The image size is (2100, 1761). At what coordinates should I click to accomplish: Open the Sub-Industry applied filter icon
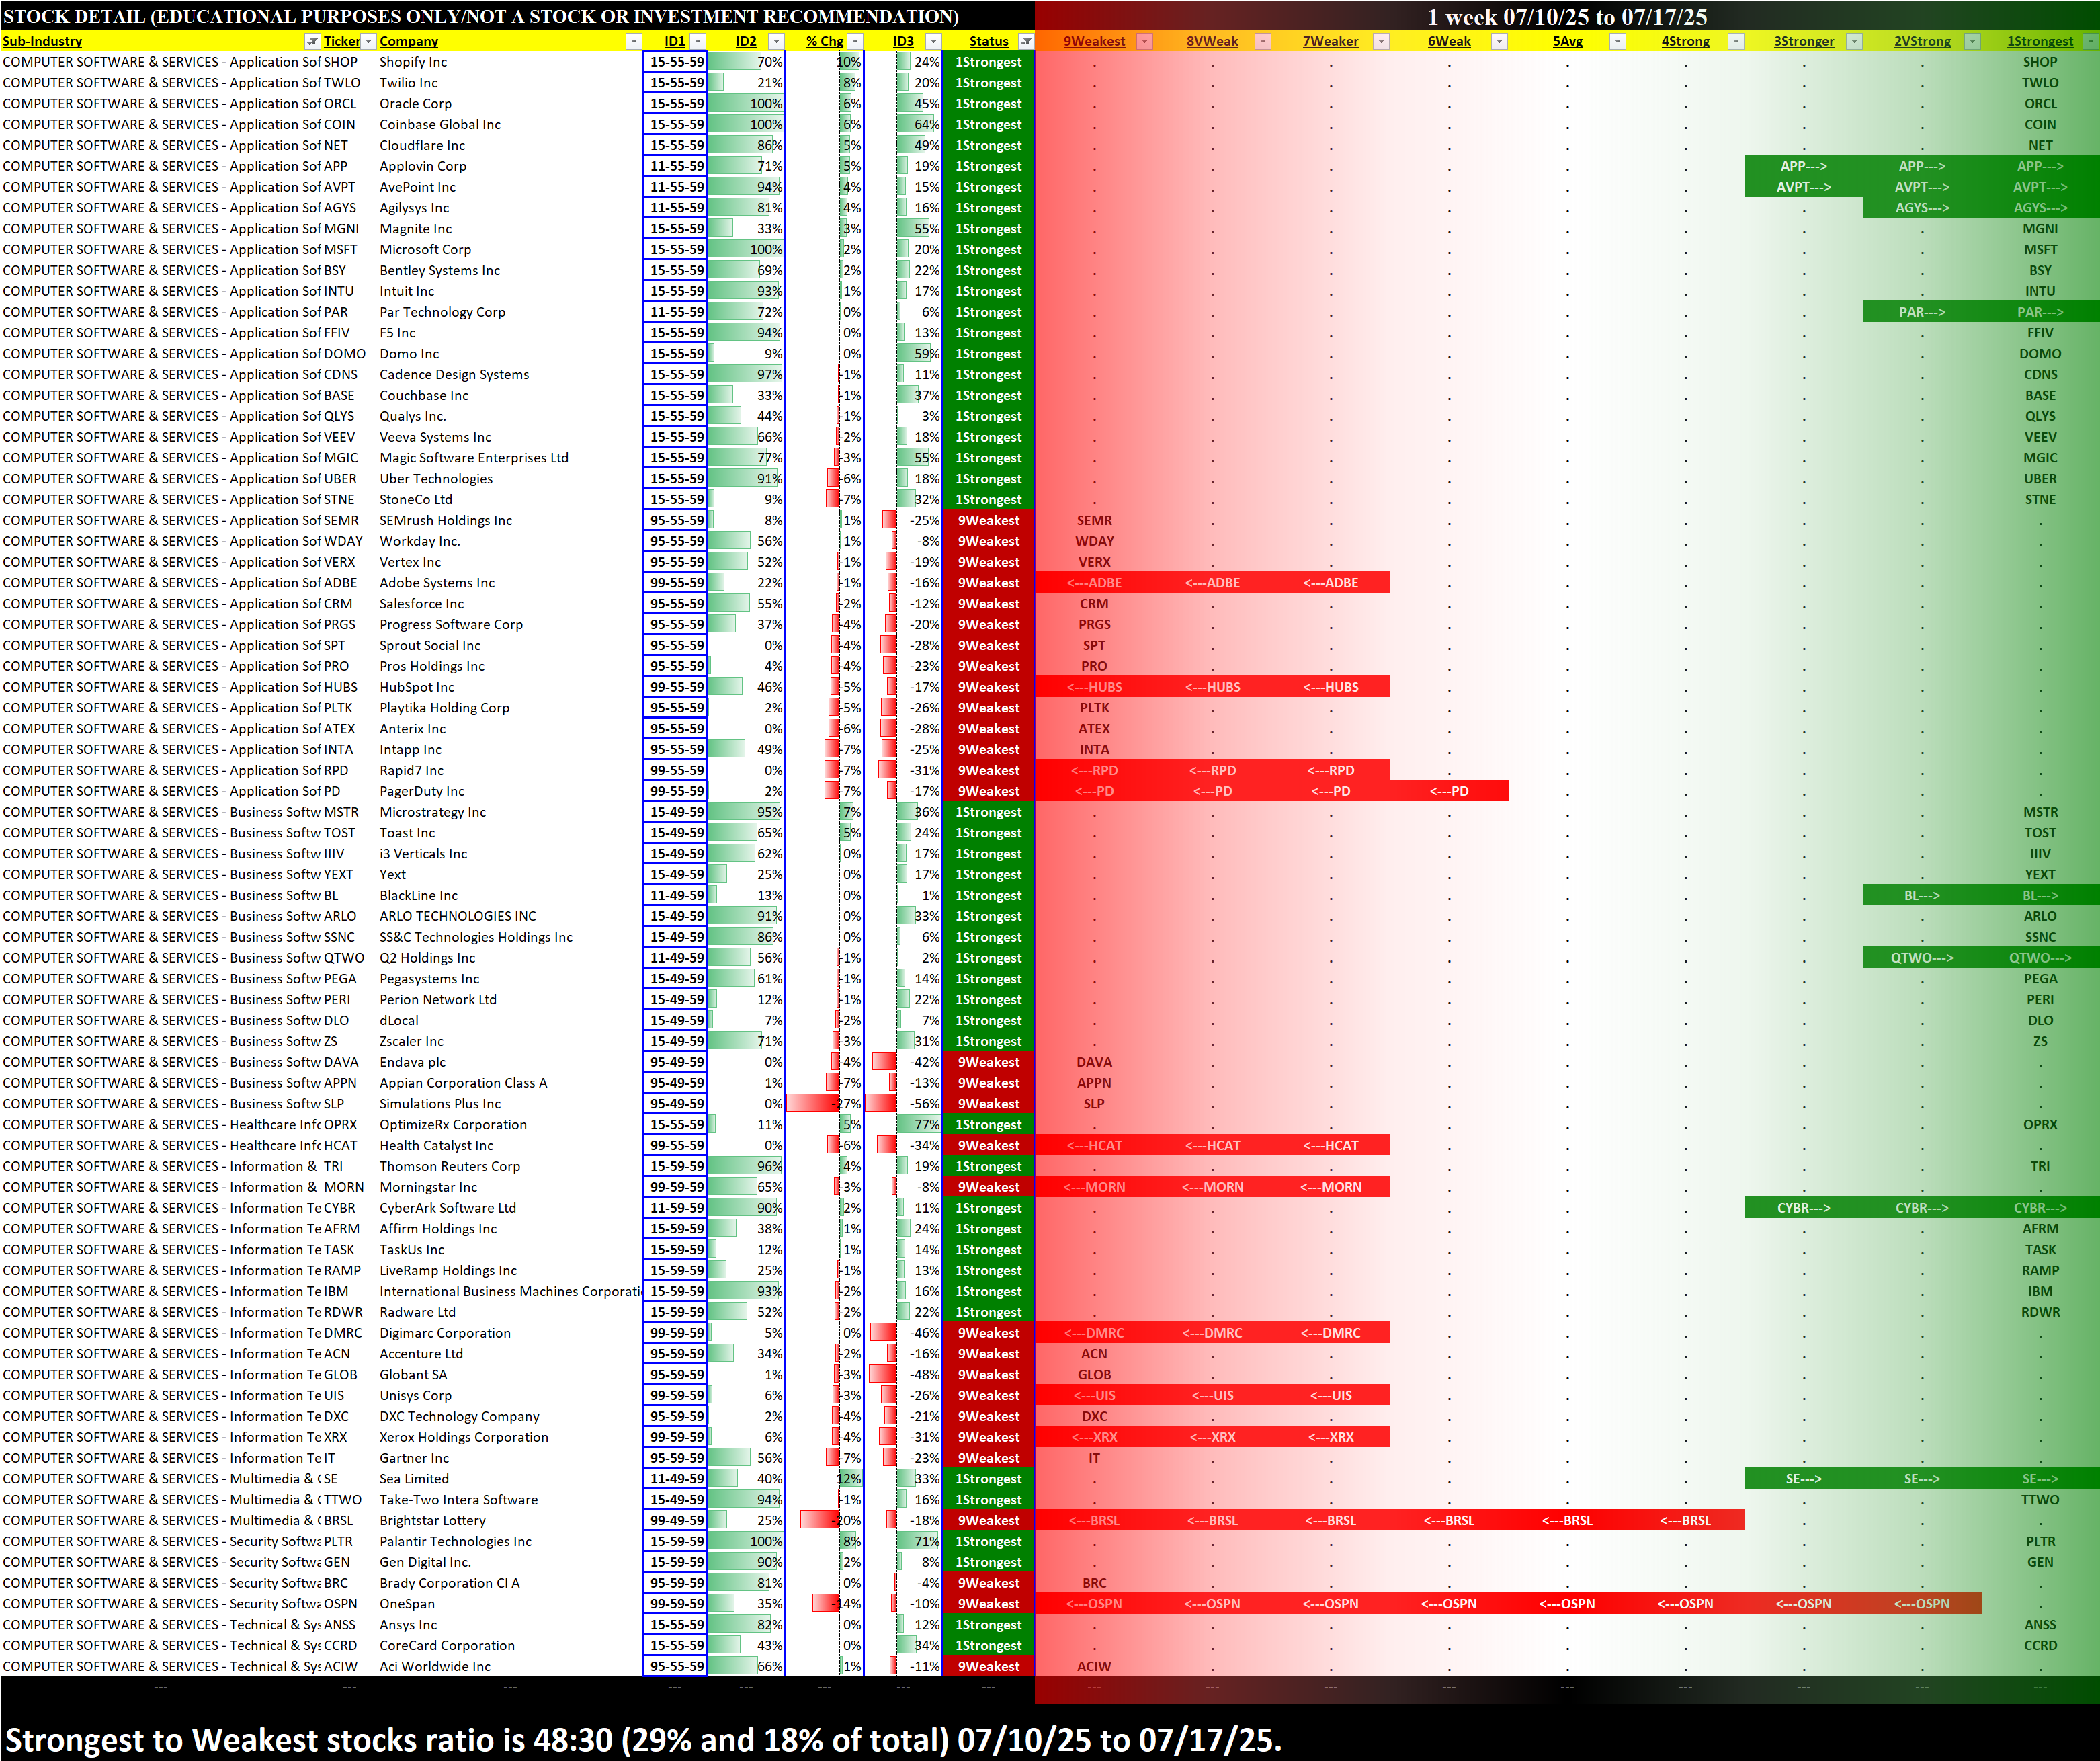pos(312,41)
